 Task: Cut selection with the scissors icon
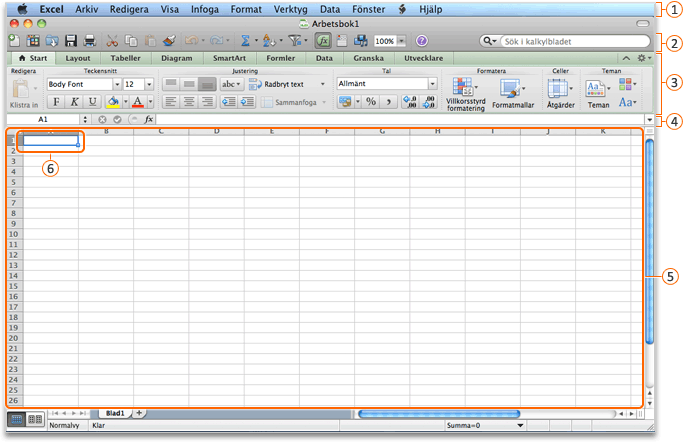pos(112,41)
